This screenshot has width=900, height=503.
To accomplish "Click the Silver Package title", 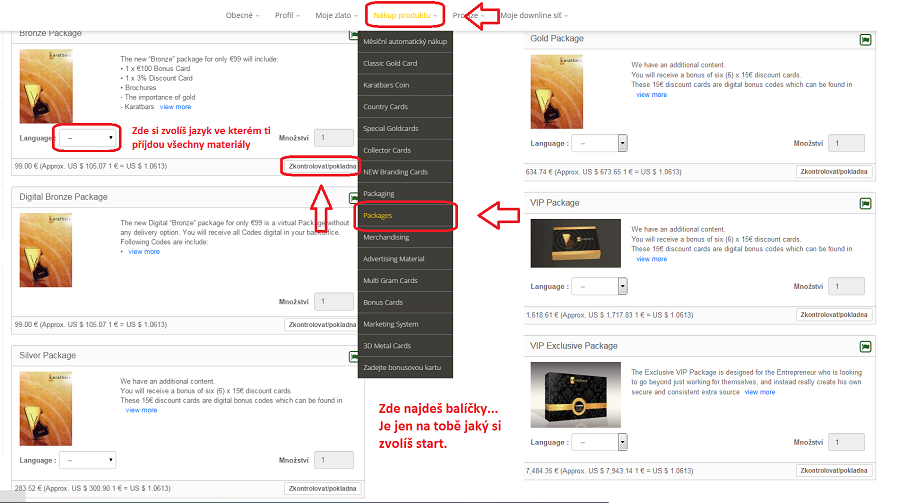I will pyautogui.click(x=48, y=355).
